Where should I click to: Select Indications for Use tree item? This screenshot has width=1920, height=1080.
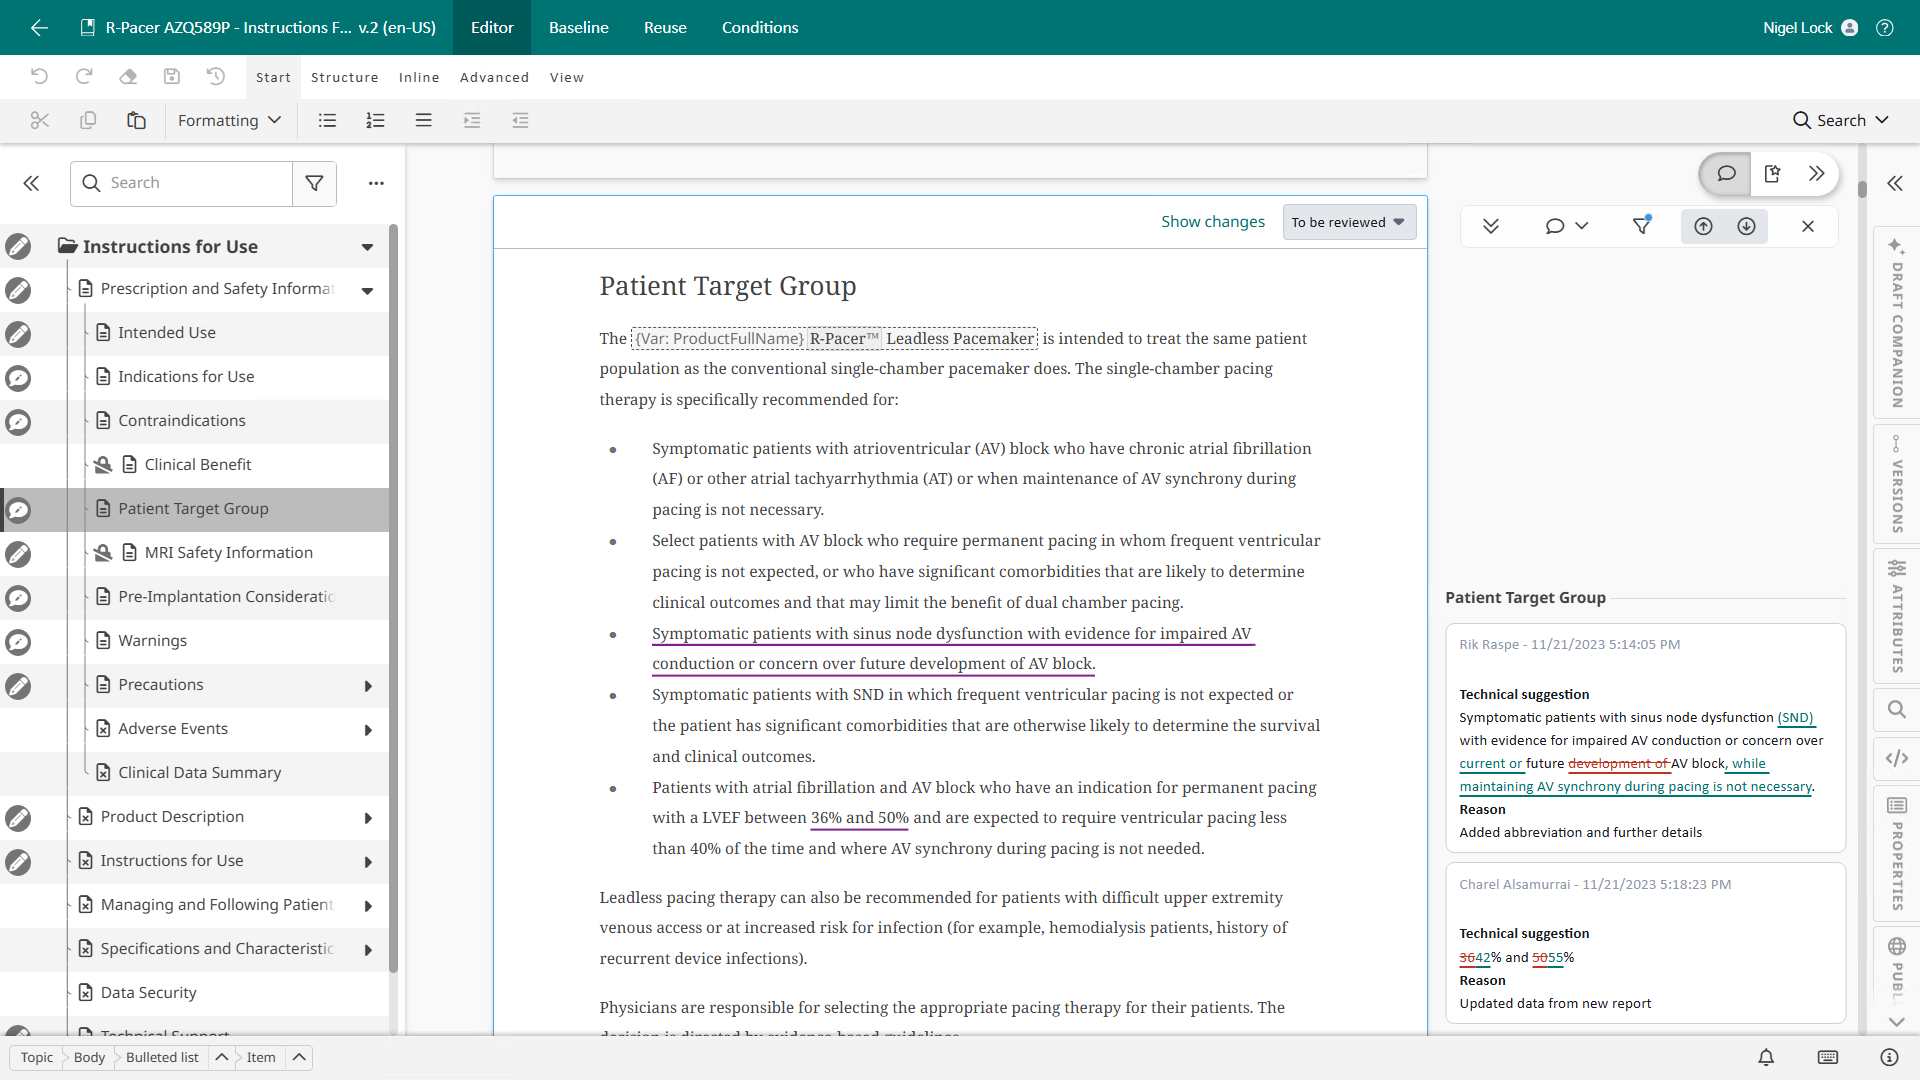click(x=186, y=377)
